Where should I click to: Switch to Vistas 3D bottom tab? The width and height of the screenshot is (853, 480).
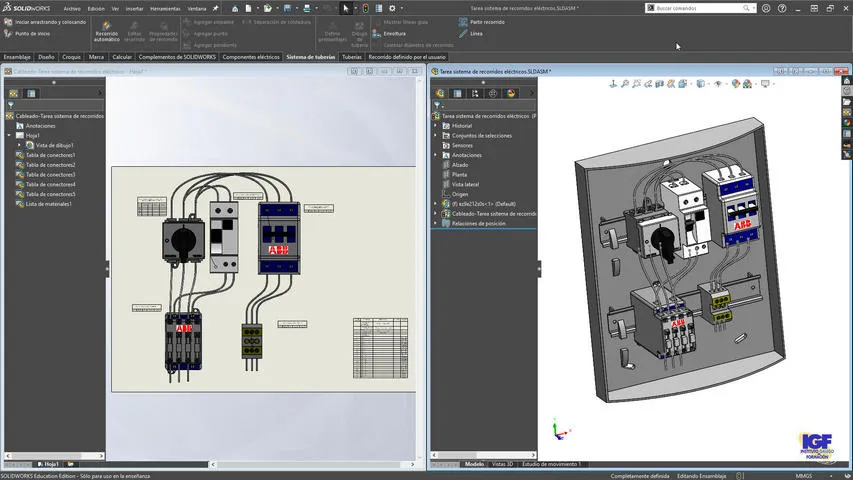[x=502, y=464]
